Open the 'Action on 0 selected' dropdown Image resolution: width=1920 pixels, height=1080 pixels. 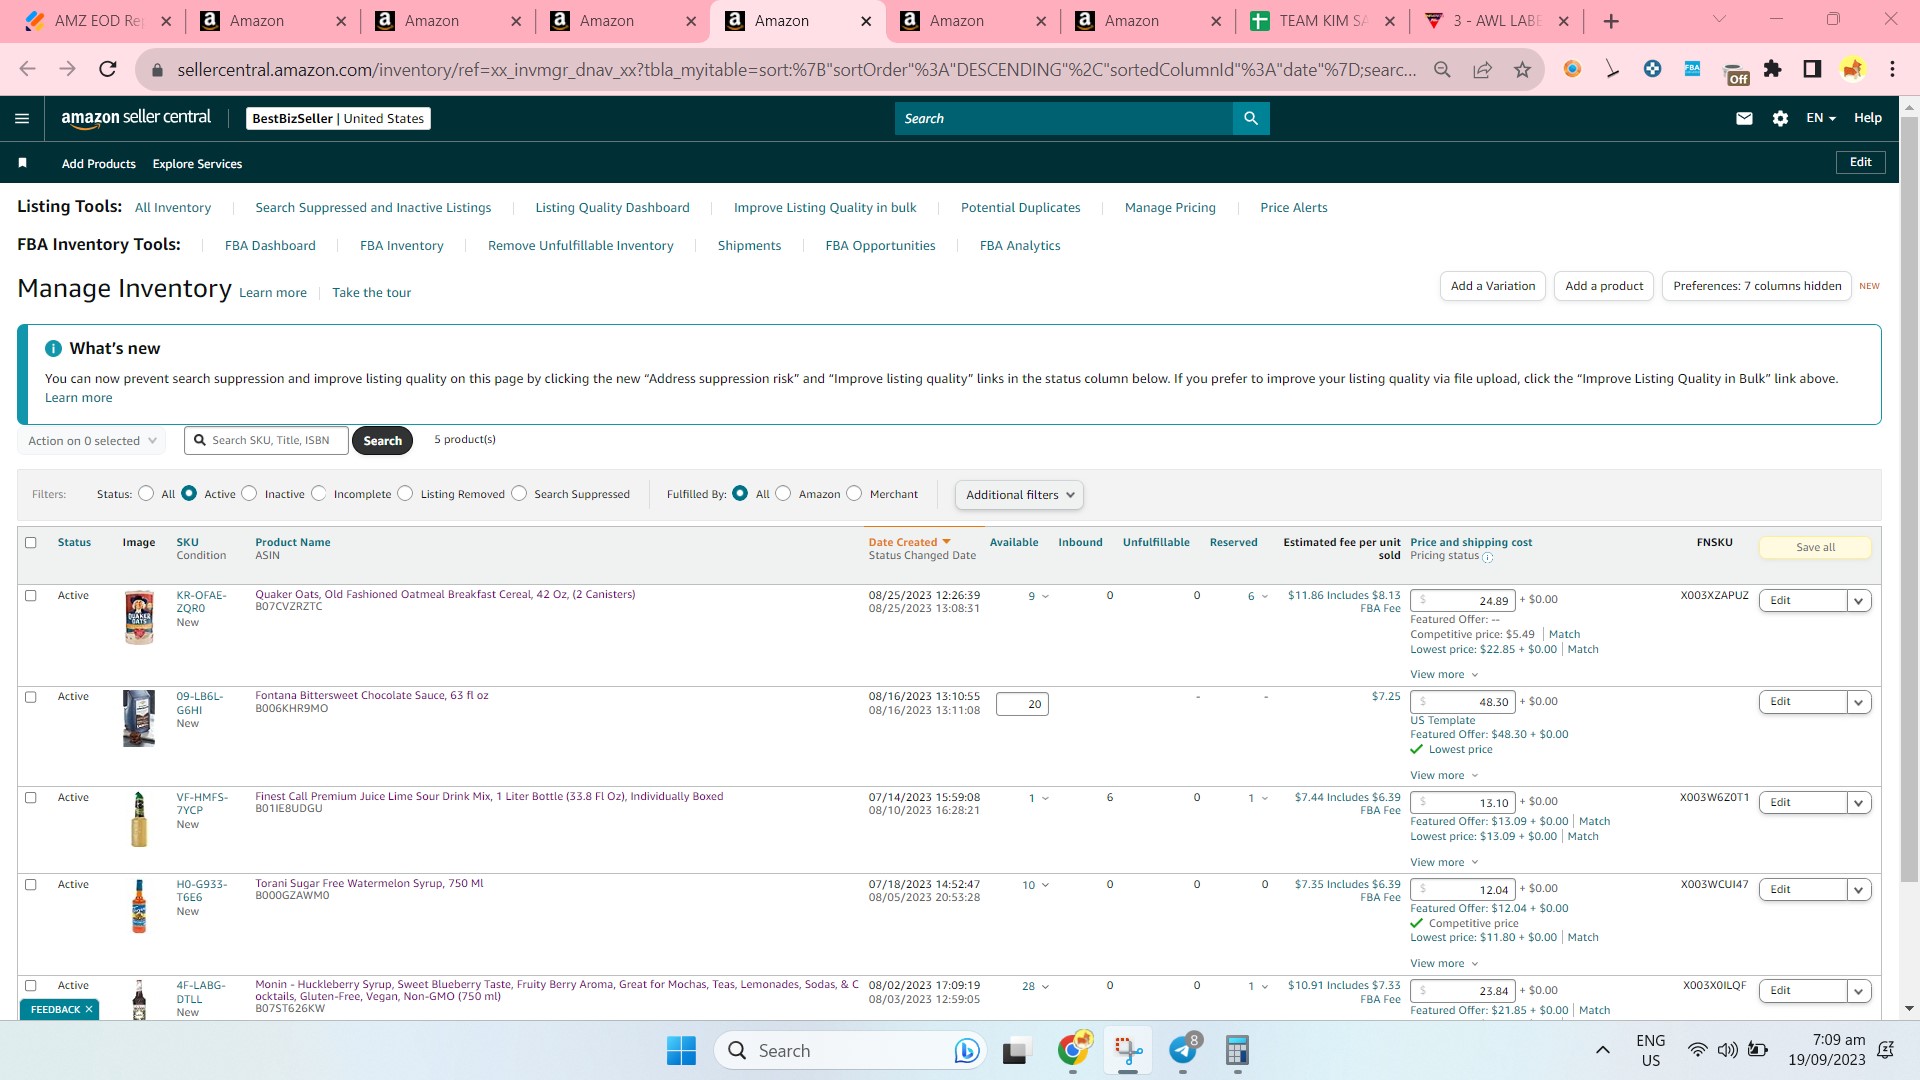pyautogui.click(x=93, y=441)
